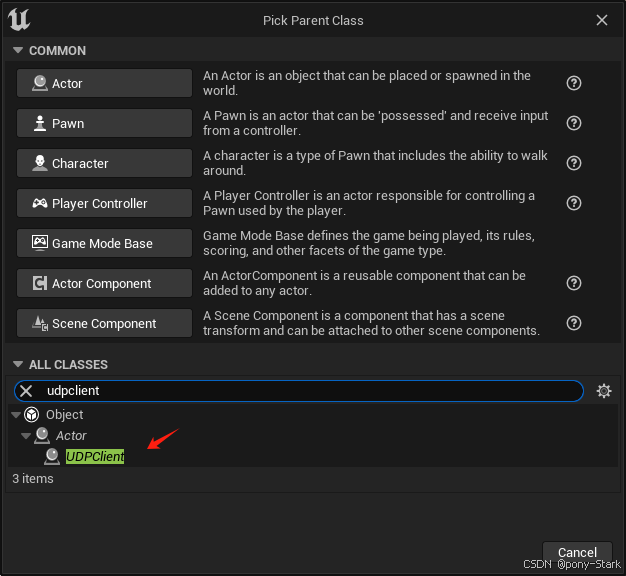Pick Scene Component parent class button
This screenshot has height=576, width=626.
[104, 323]
